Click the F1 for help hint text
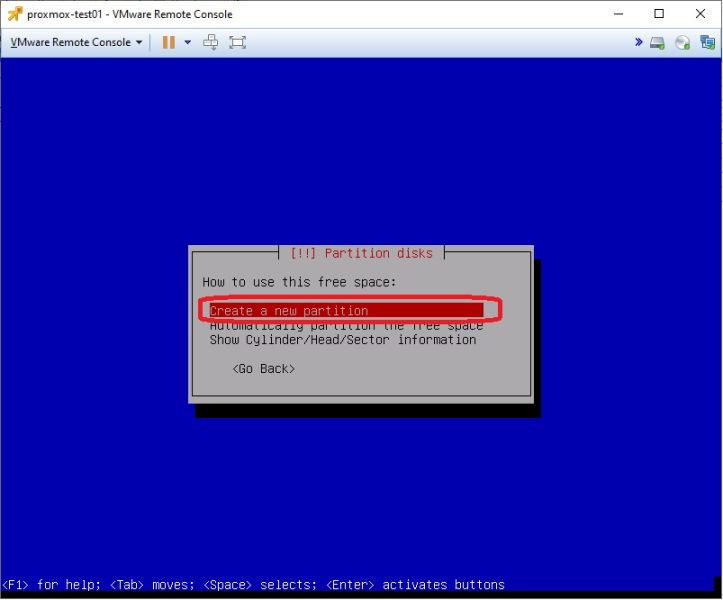Image resolution: width=723 pixels, height=600 pixels. tap(51, 585)
